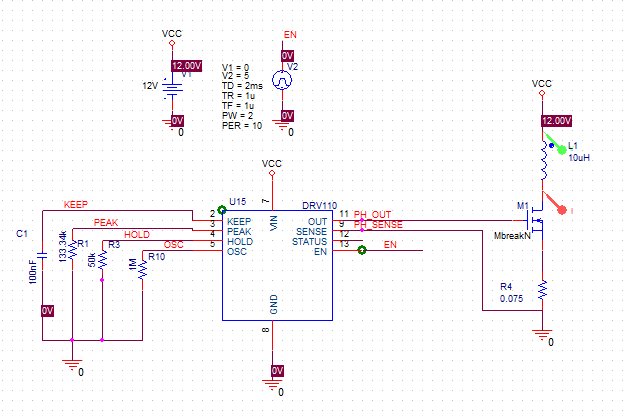Select the SENSE pin name on U15
The image size is (631, 414).
pos(311,232)
